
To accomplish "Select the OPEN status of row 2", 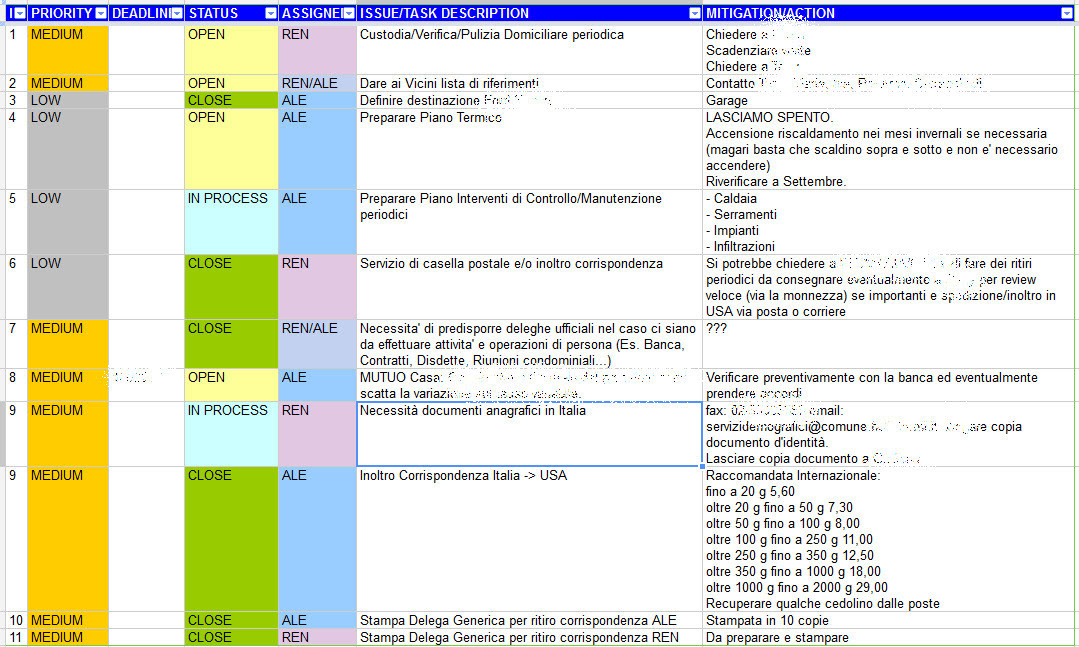I will [x=231, y=83].
